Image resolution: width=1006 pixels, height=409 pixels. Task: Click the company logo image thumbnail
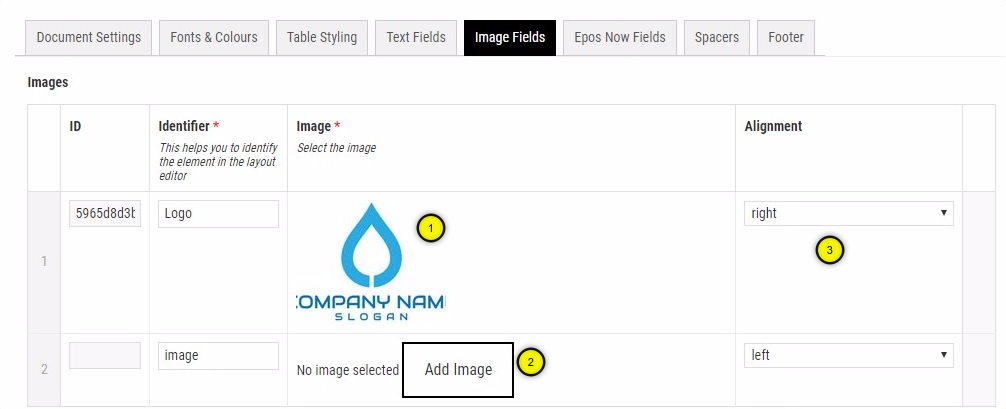point(370,262)
